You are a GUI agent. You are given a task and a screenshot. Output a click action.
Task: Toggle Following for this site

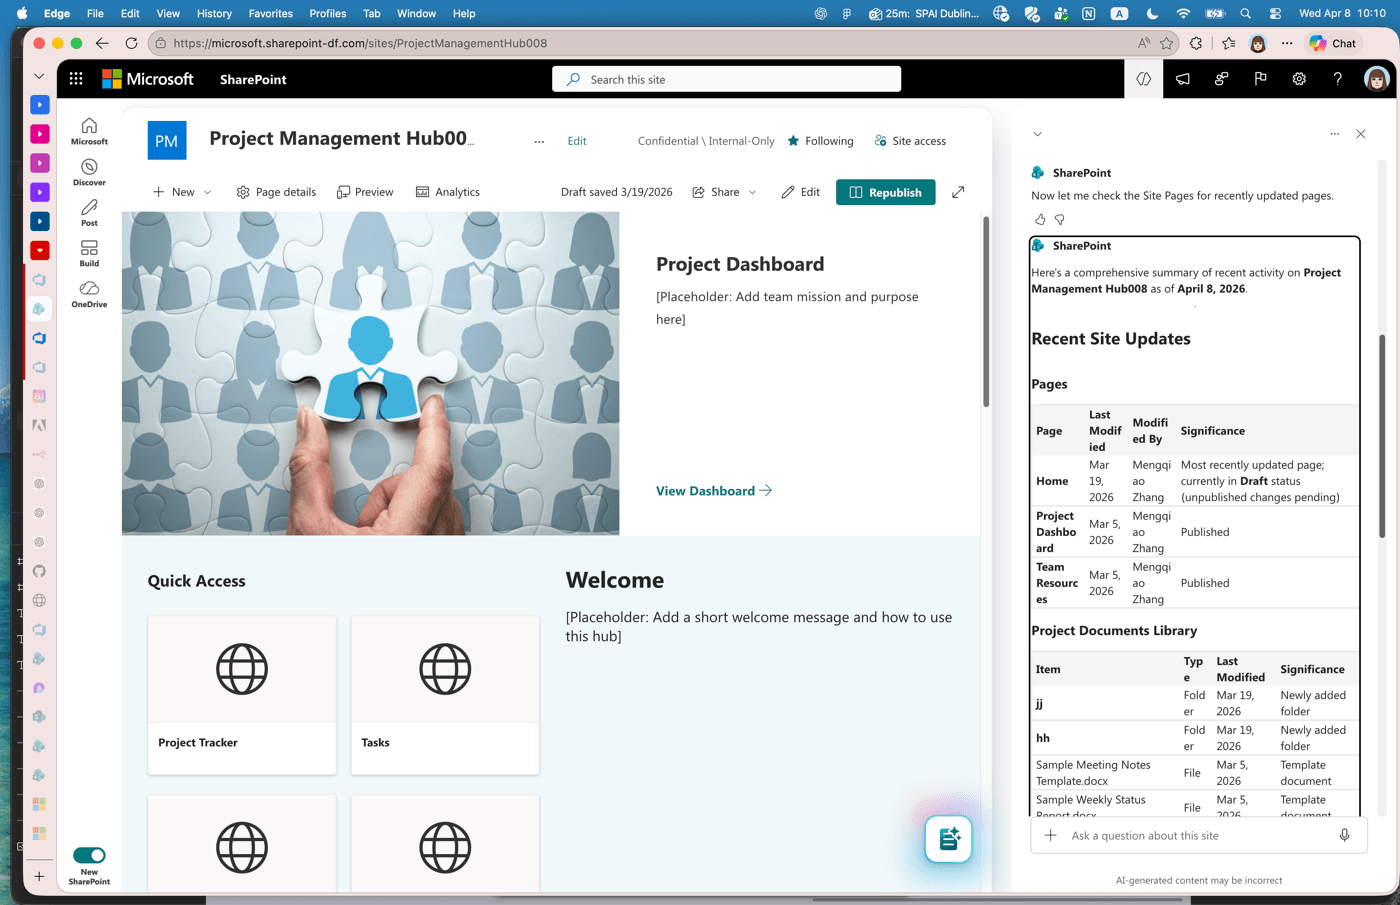(820, 141)
